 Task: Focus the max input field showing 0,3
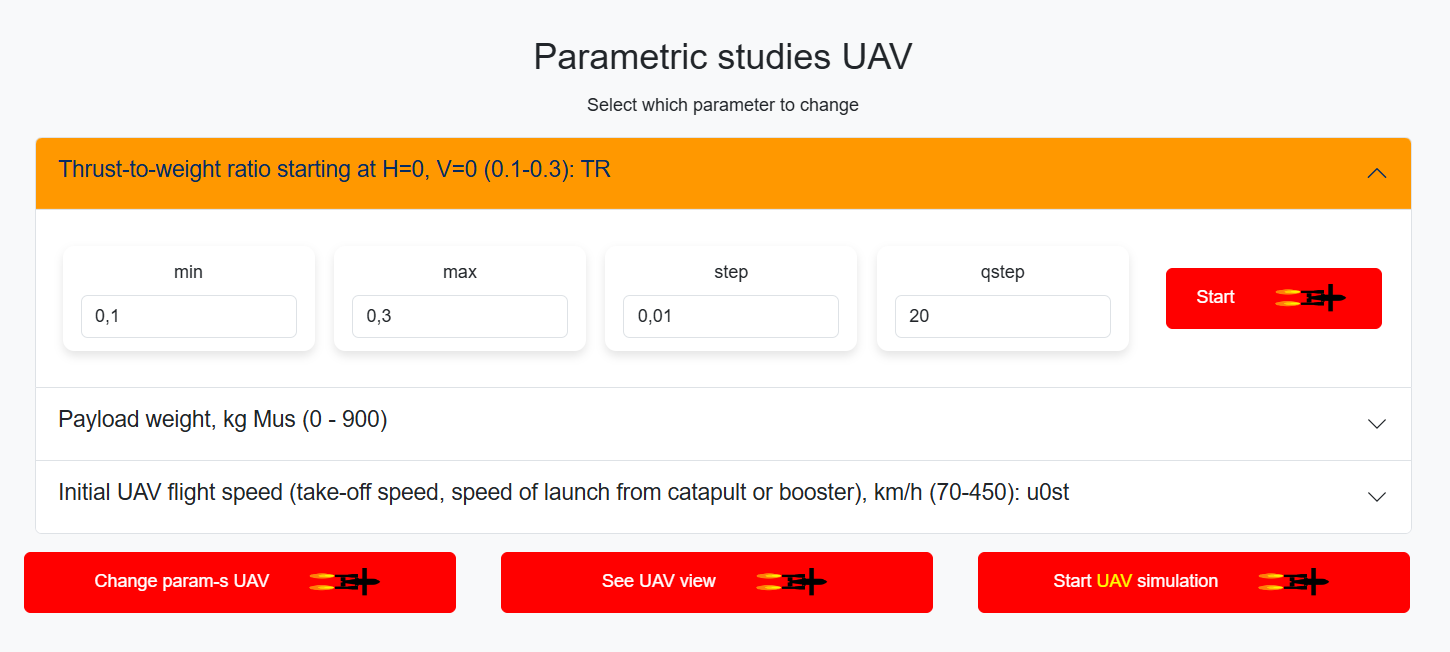tap(460, 316)
